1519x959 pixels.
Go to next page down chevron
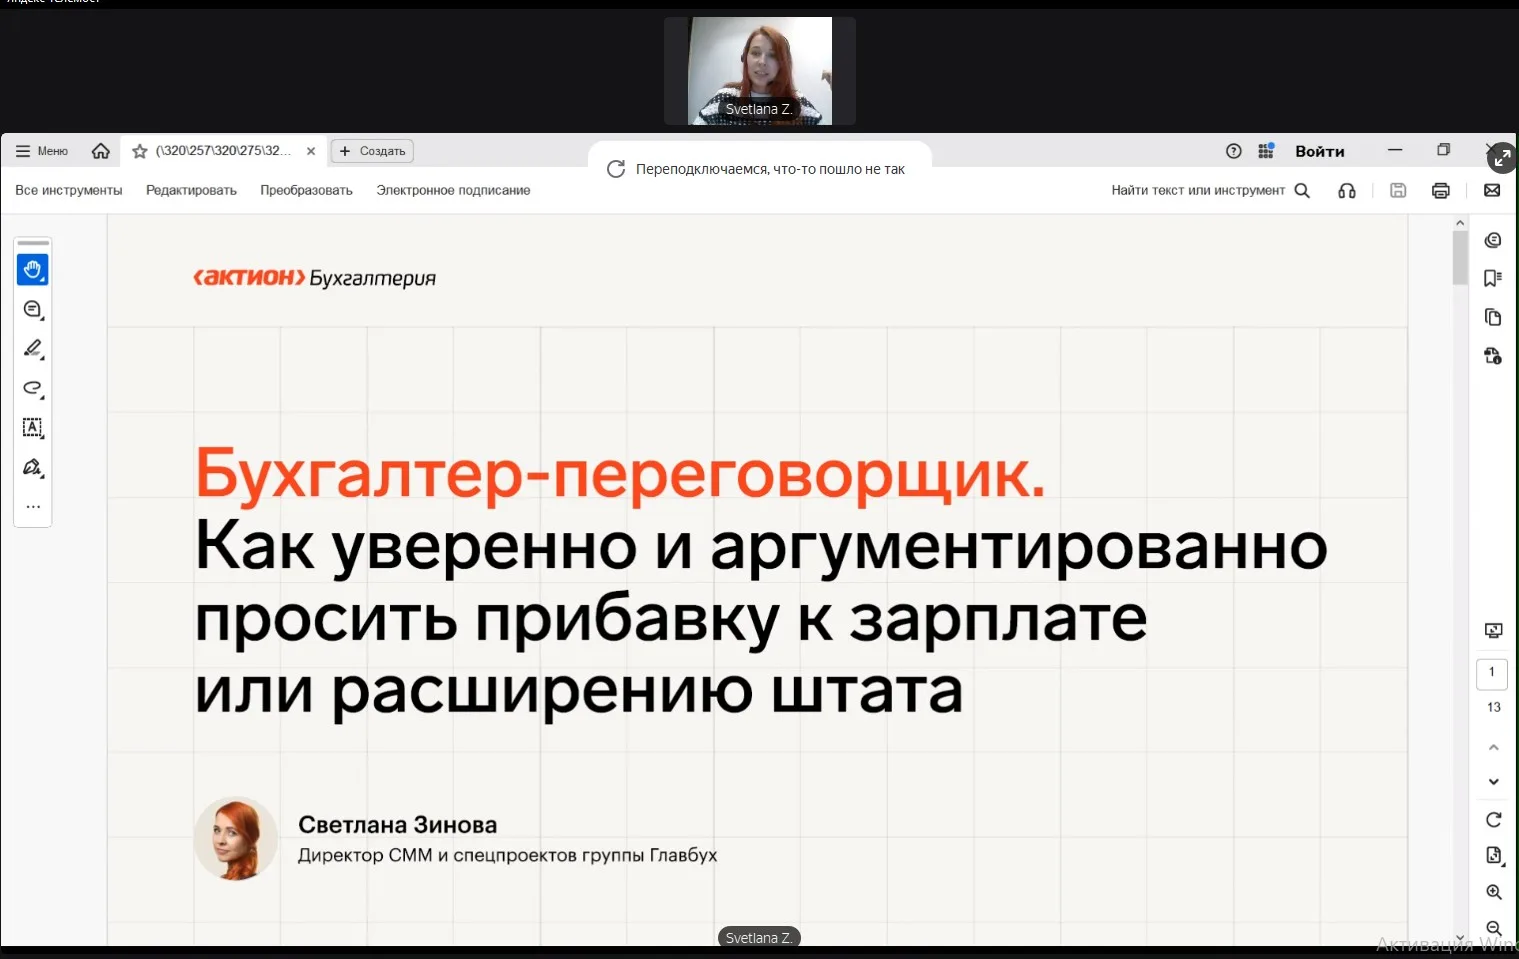point(1493,782)
